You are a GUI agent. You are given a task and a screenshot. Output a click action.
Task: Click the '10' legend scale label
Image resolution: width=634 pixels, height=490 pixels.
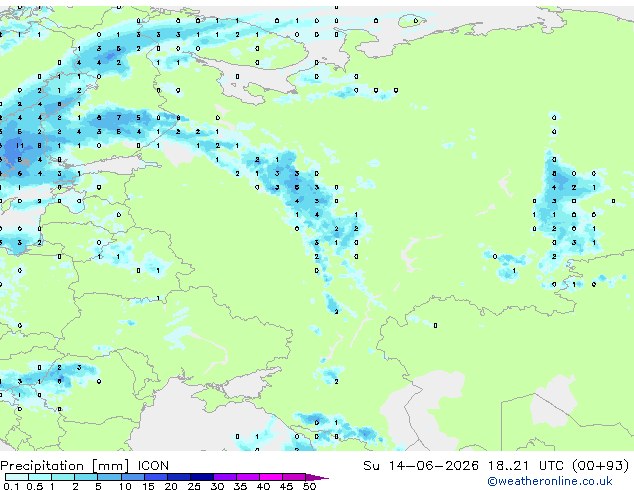click(x=125, y=486)
